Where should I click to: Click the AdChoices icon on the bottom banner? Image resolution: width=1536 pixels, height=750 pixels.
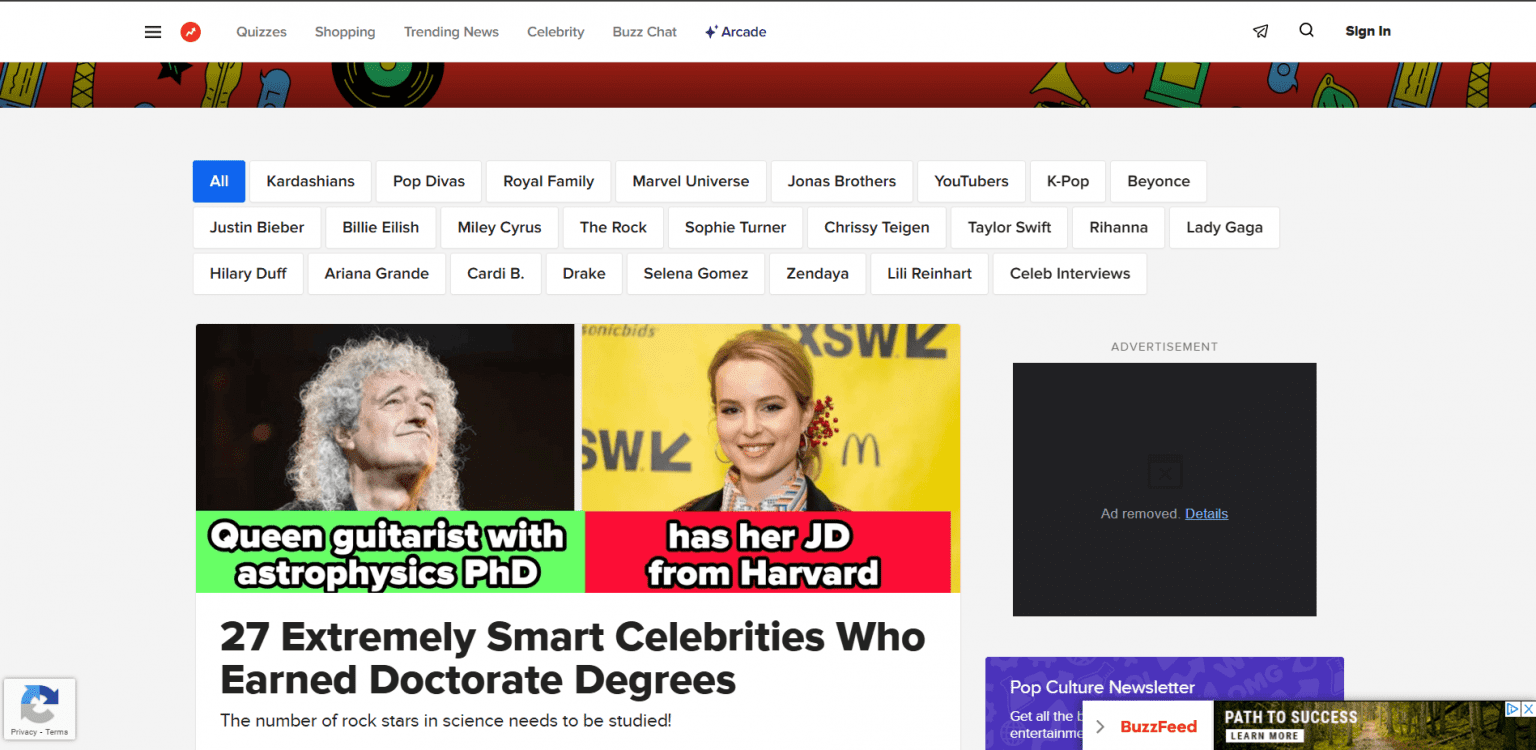click(1512, 709)
